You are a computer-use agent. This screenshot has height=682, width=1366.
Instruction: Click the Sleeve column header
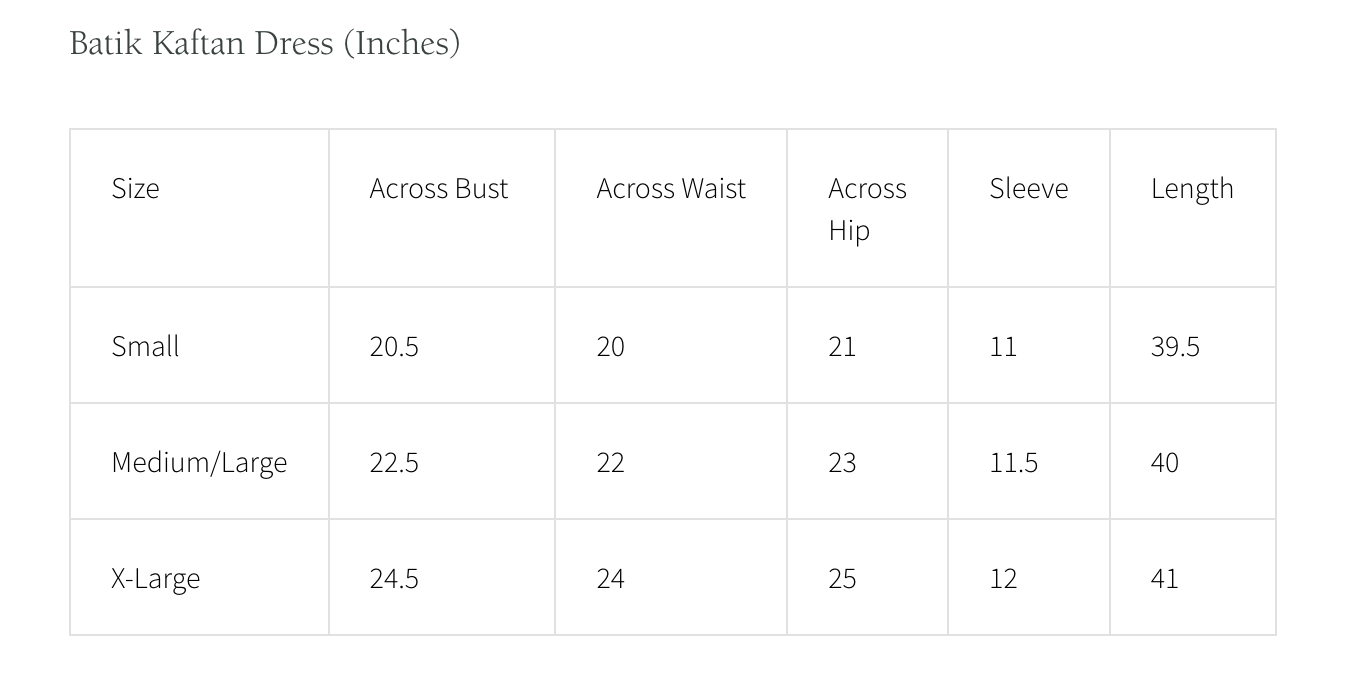point(1029,188)
